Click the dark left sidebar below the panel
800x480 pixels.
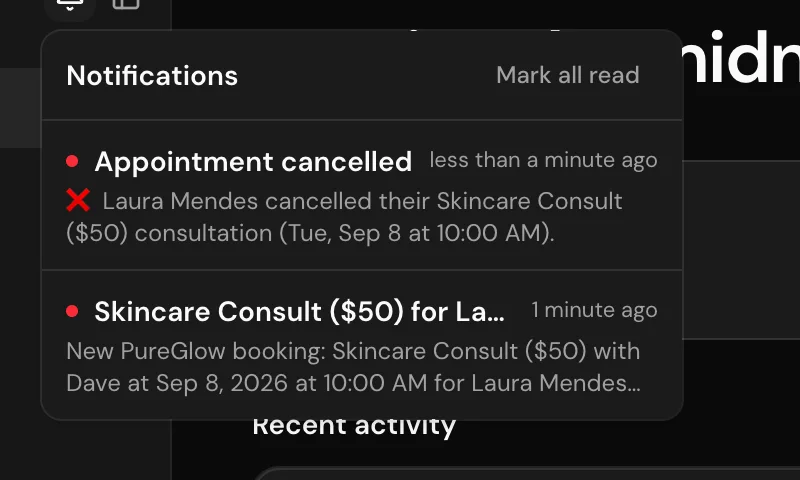(85, 450)
